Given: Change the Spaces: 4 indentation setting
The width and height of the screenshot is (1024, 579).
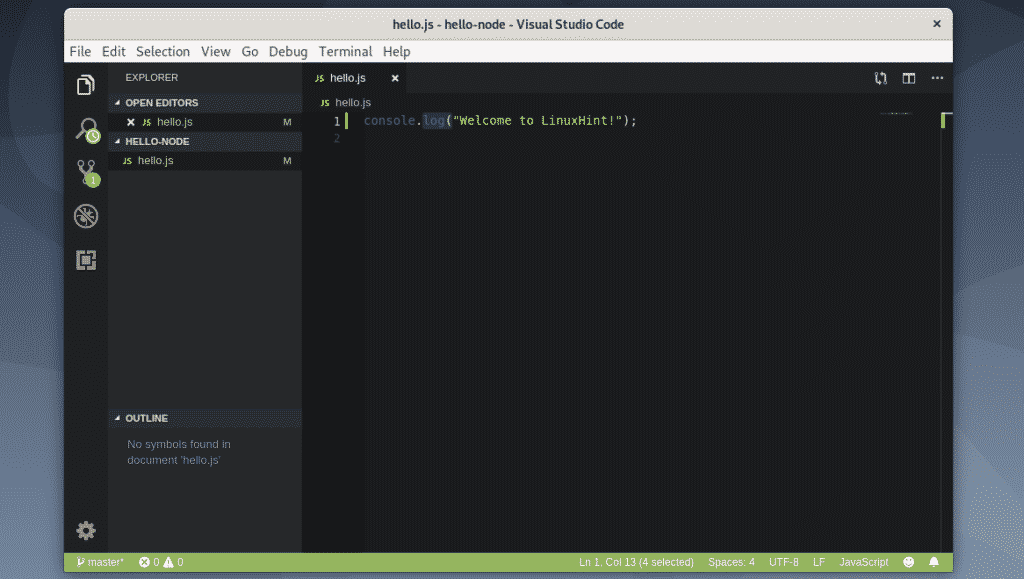Looking at the screenshot, I should click(731, 562).
